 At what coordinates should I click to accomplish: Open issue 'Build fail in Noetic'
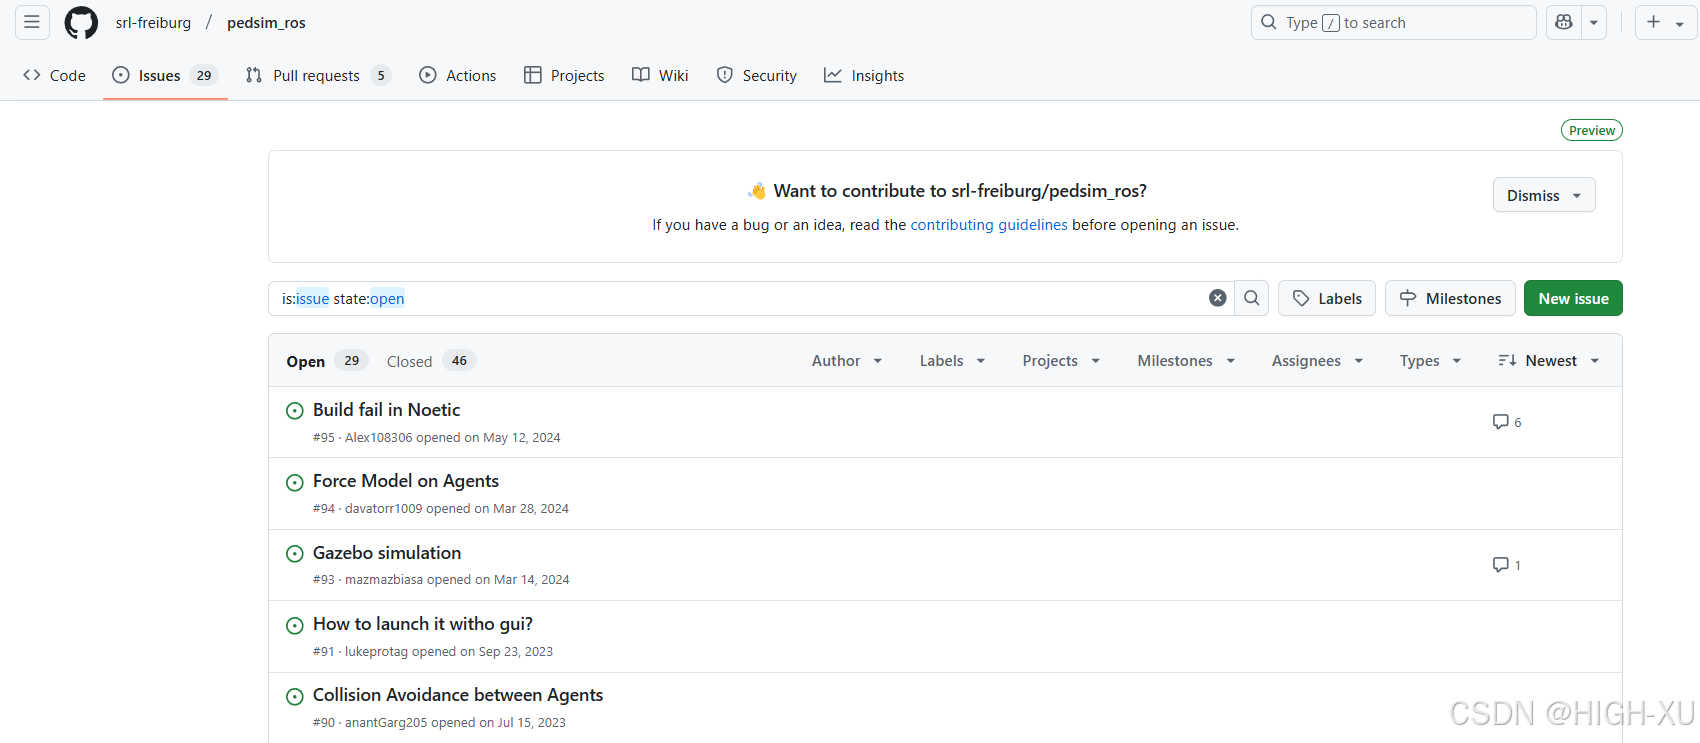coord(386,410)
